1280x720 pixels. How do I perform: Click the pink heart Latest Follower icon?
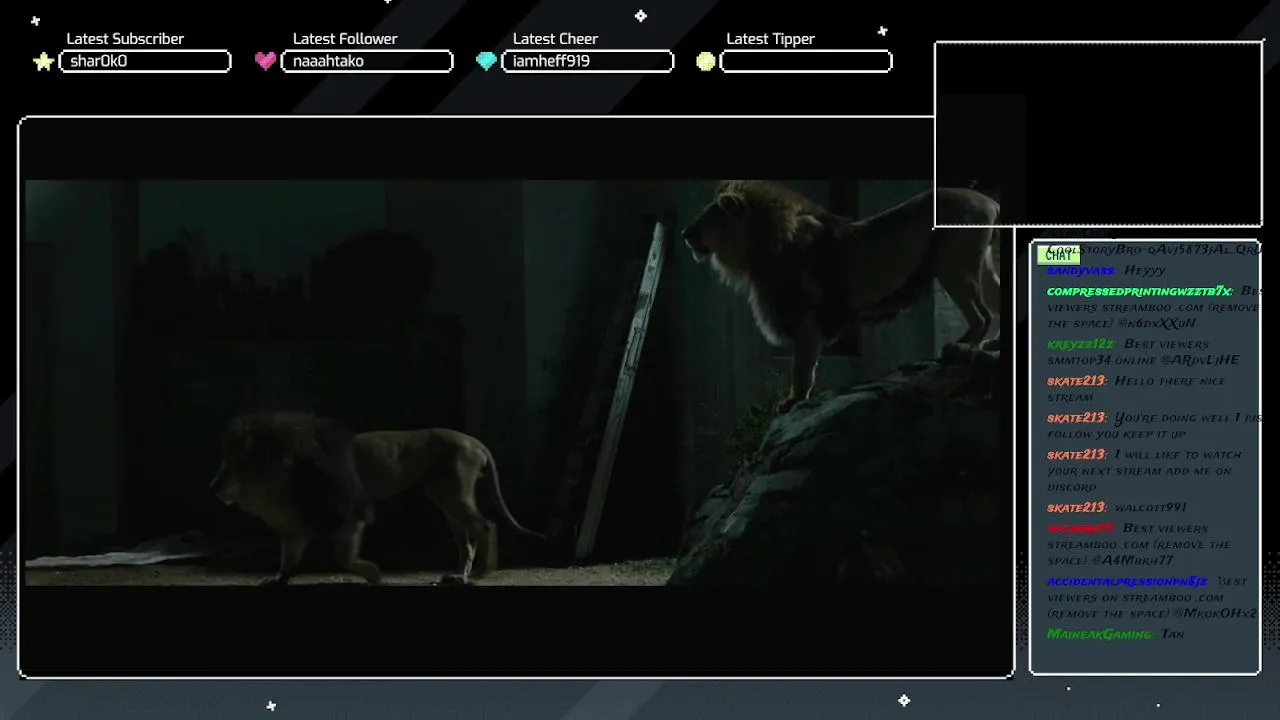265,61
